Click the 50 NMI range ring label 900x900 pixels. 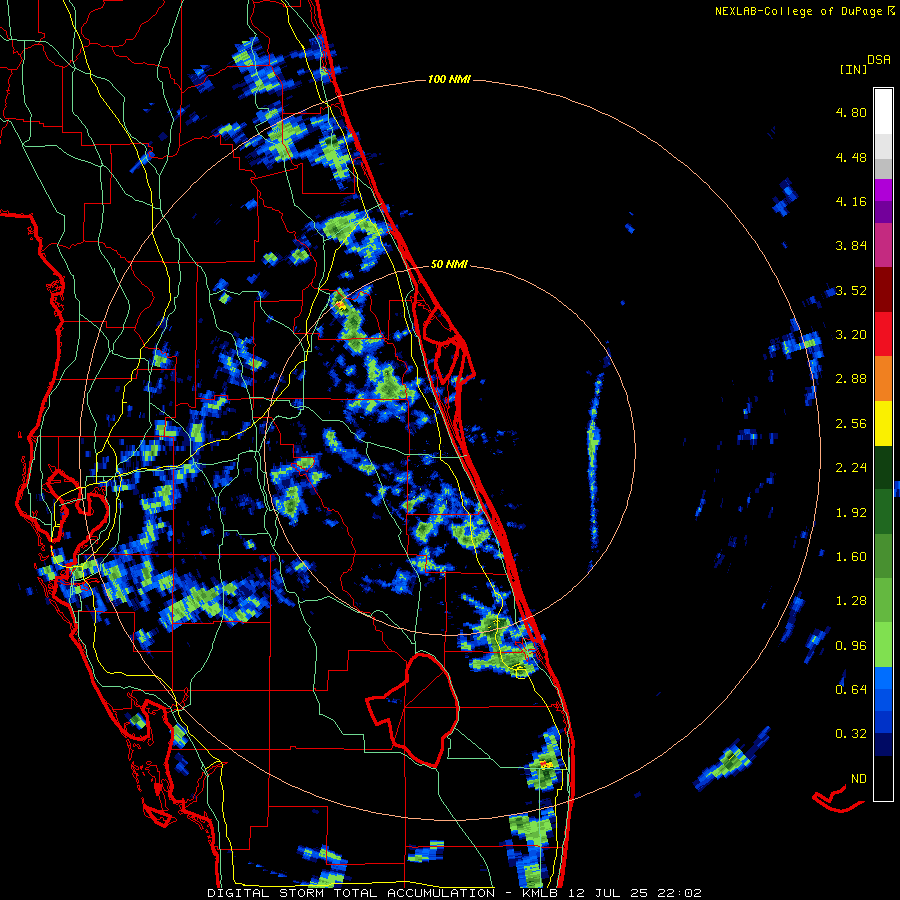[x=449, y=265]
